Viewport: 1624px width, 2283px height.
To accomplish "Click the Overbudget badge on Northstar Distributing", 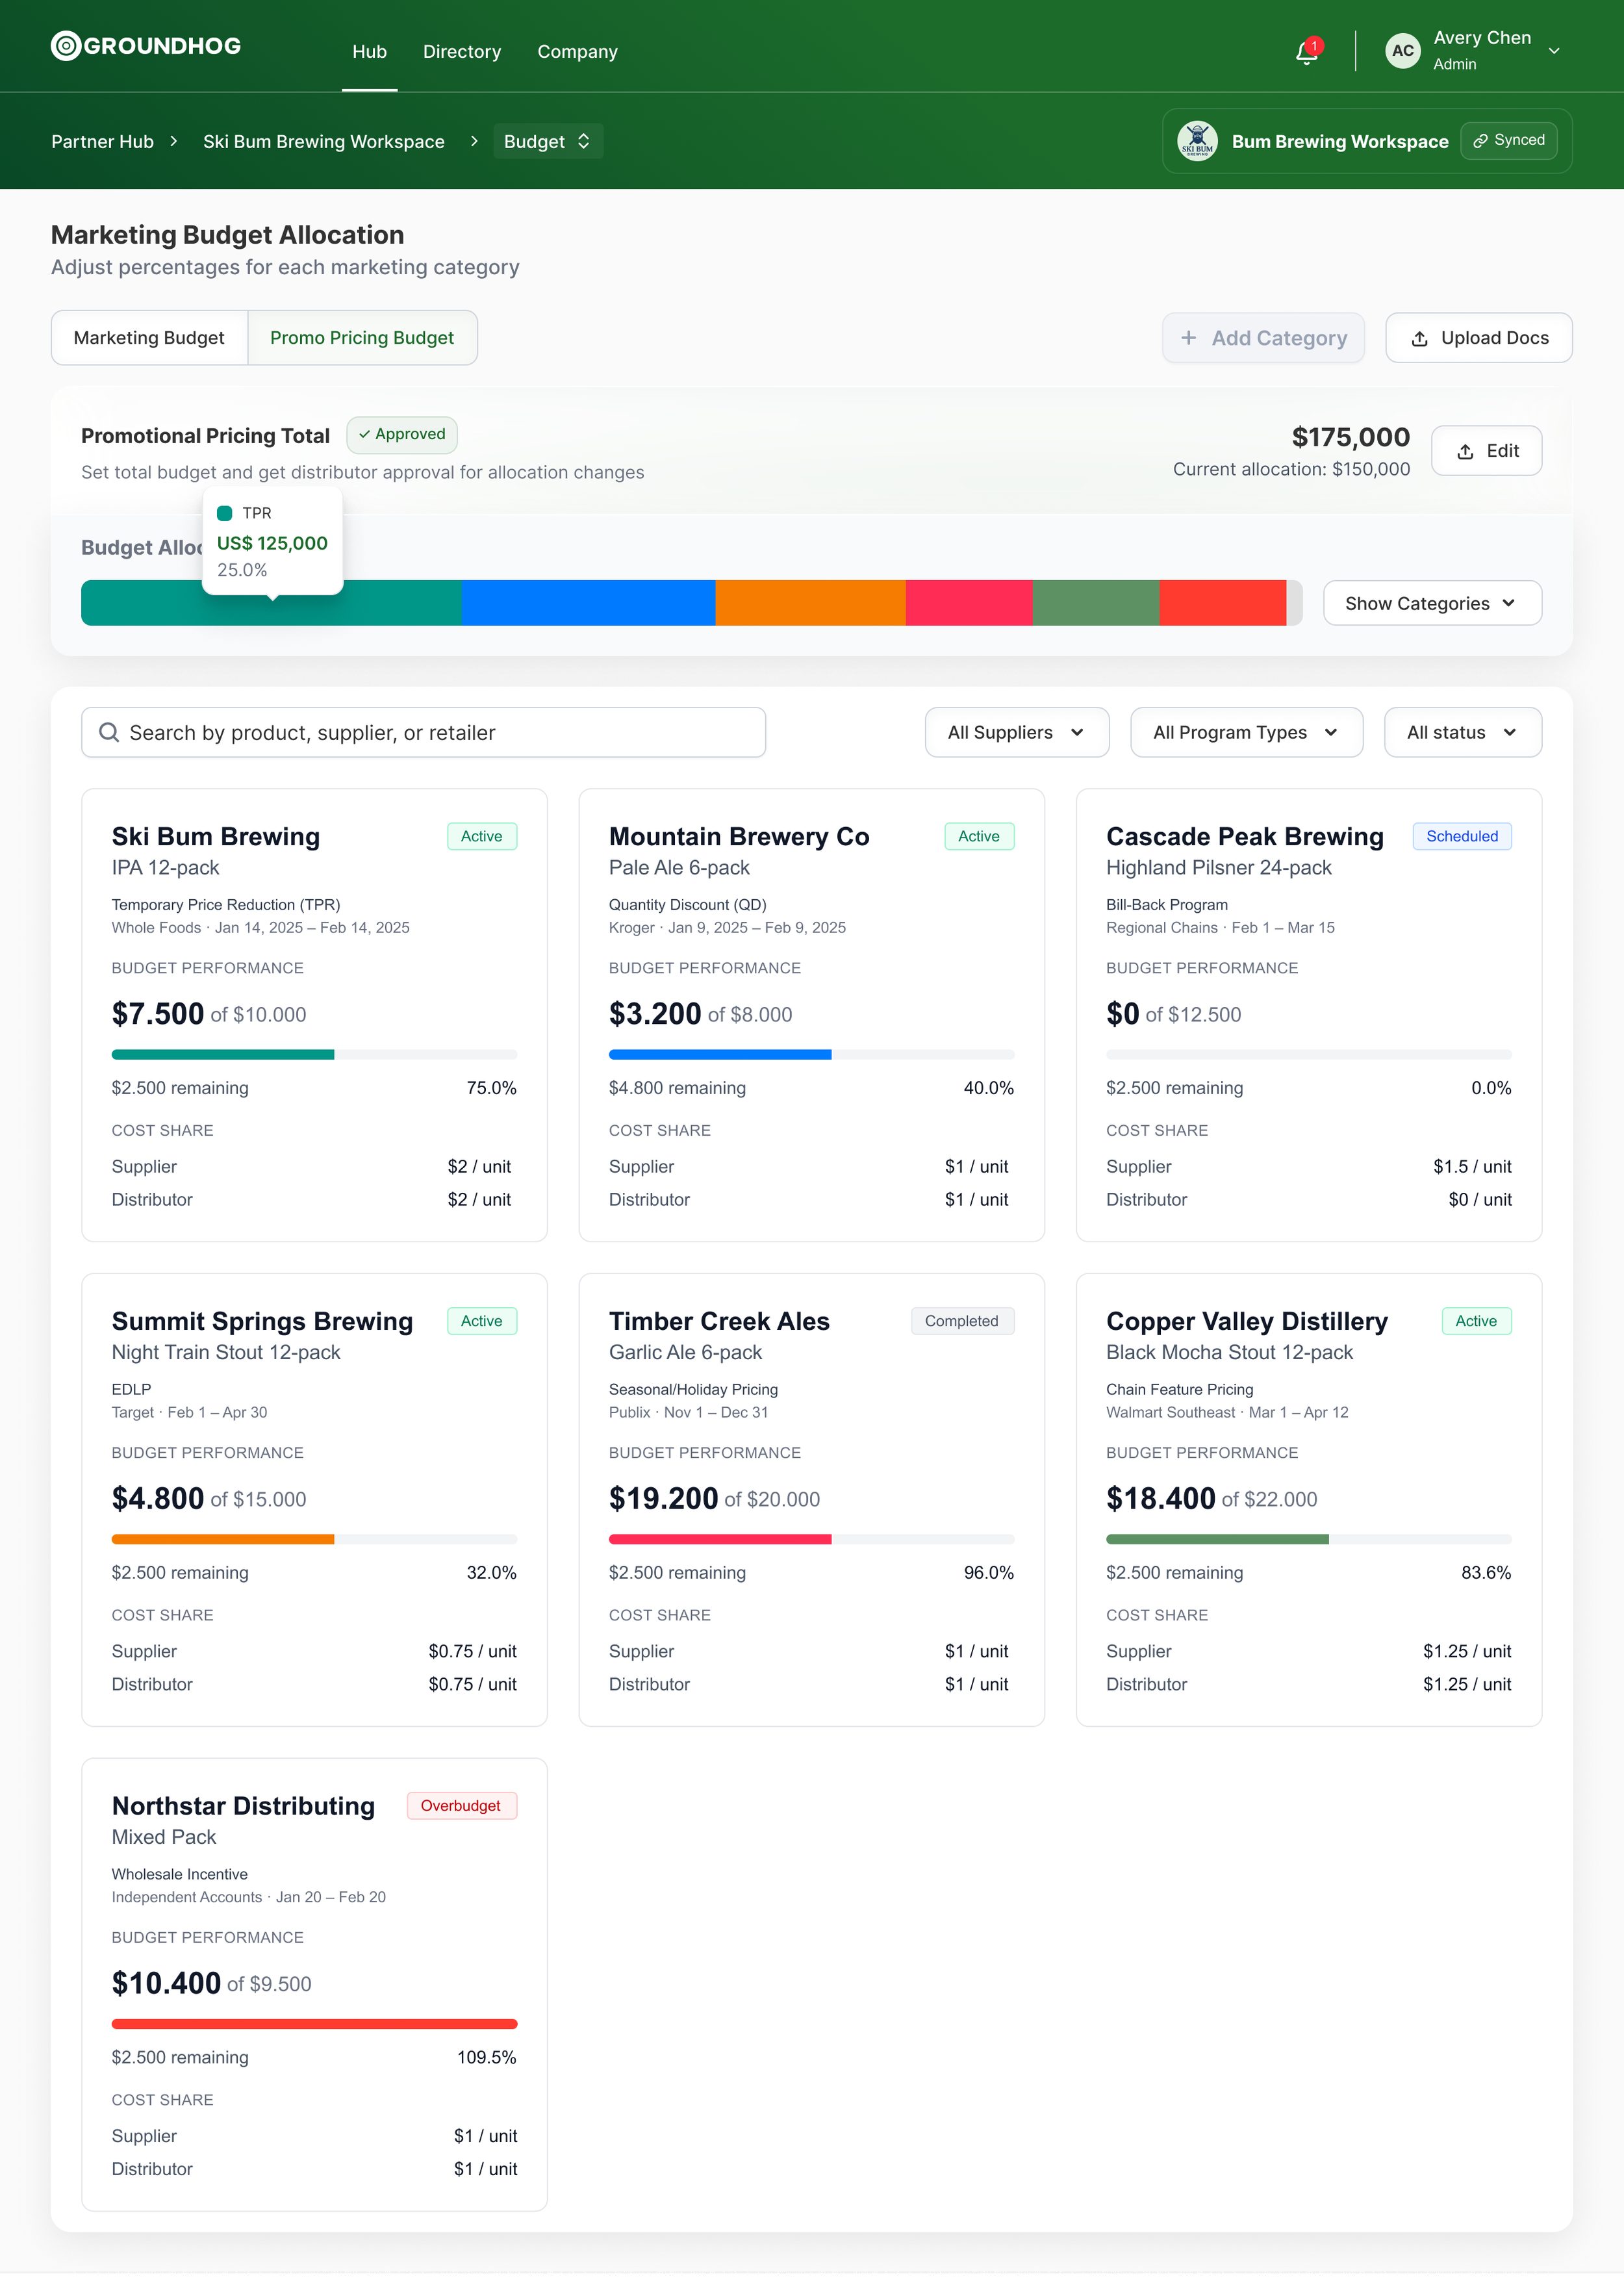I will tap(461, 1806).
